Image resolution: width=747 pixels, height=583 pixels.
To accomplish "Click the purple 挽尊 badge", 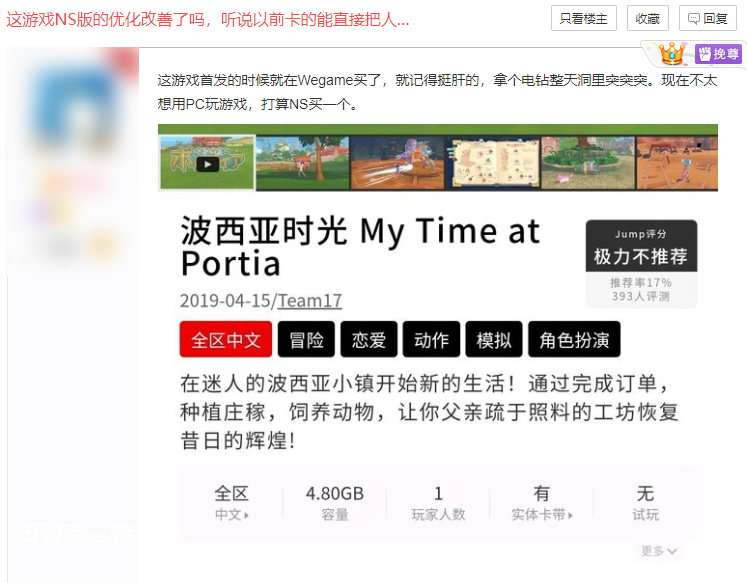I will 718,54.
